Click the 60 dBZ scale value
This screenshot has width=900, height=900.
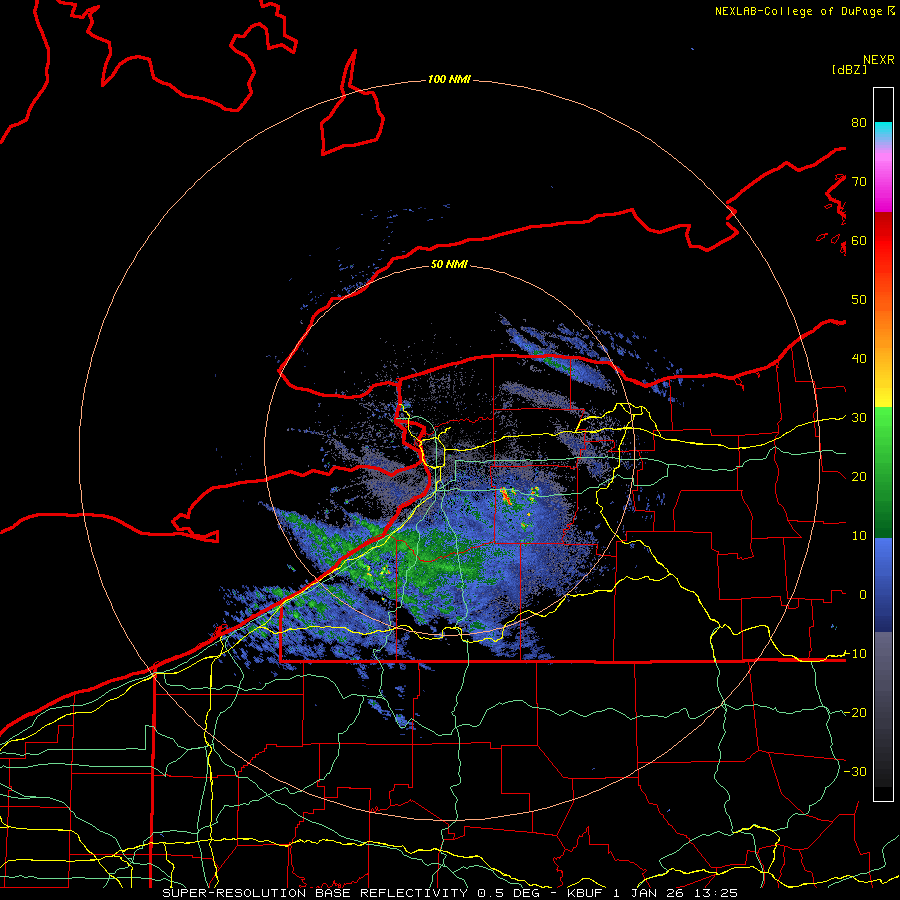(x=859, y=240)
